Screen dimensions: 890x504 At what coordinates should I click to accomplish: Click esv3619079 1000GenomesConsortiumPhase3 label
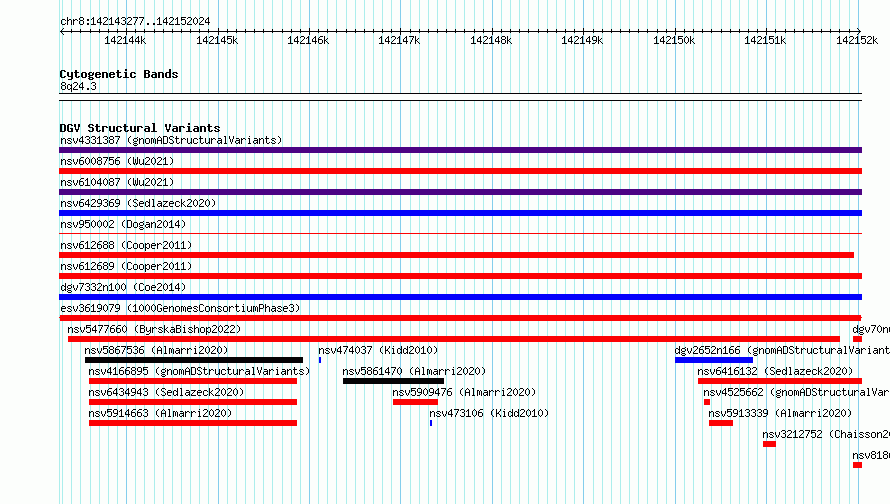coord(180,308)
